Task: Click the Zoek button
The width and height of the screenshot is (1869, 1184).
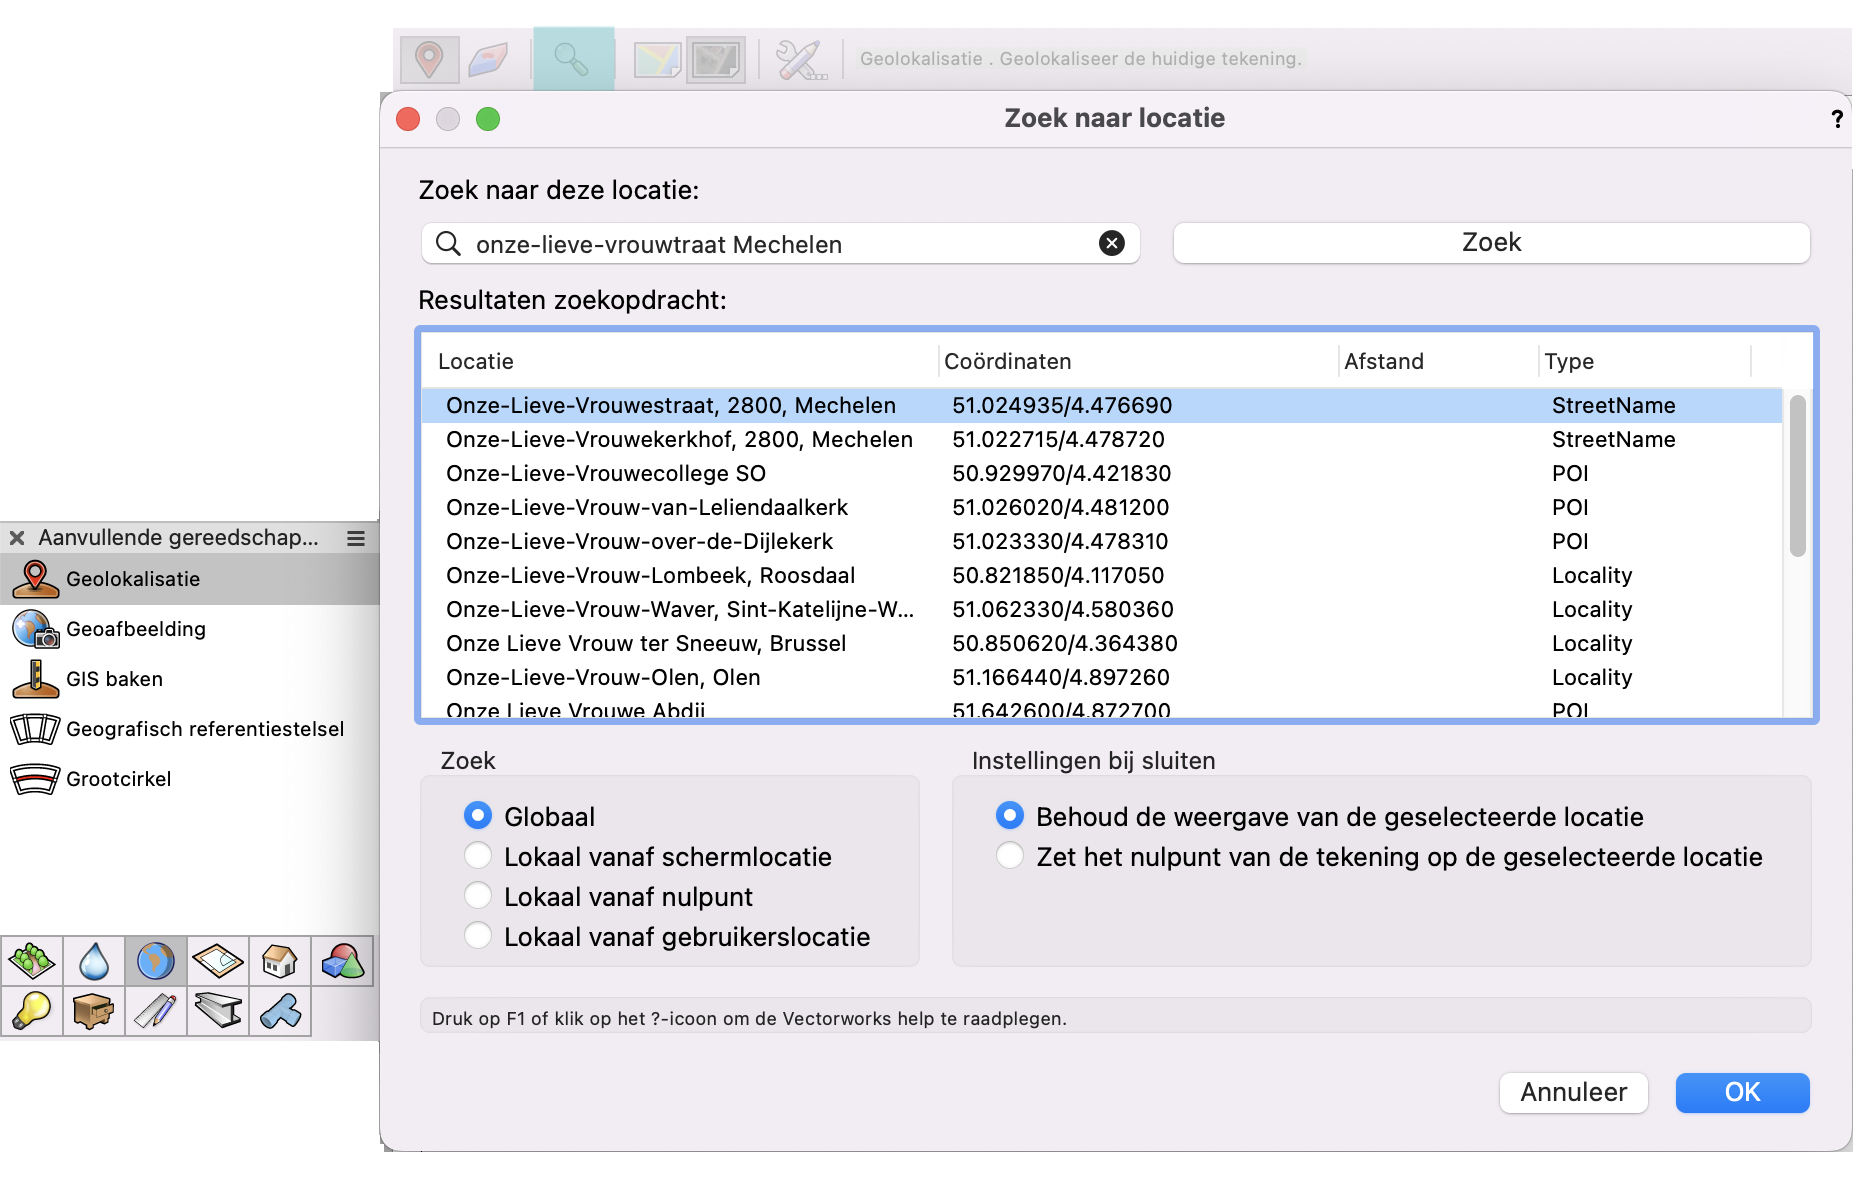Action: point(1491,243)
